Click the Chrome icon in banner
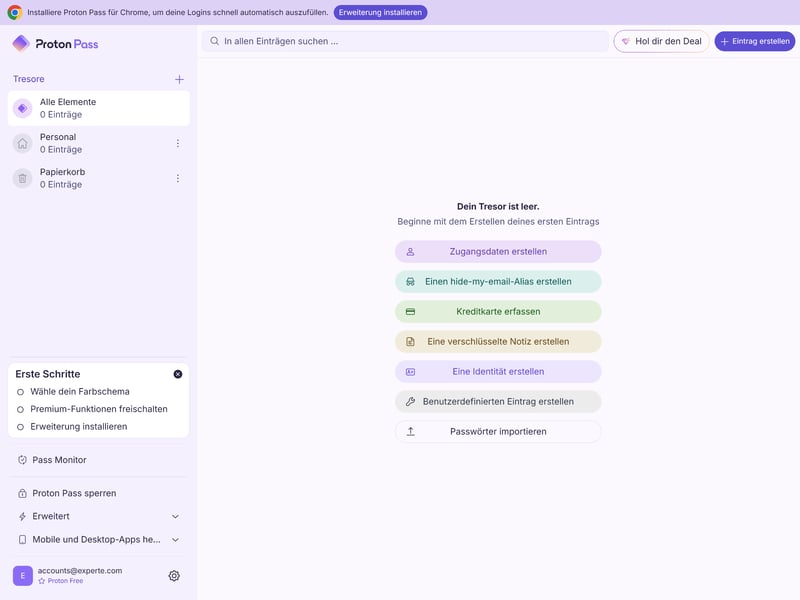 point(15,12)
